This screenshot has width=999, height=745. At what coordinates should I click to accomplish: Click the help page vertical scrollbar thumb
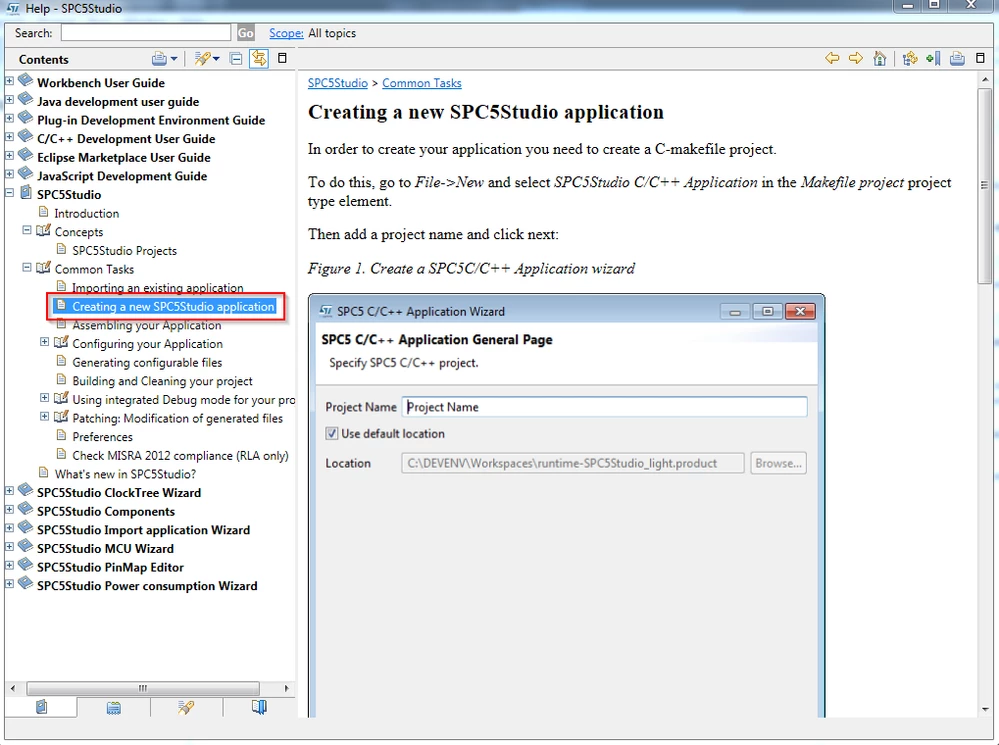click(x=984, y=185)
